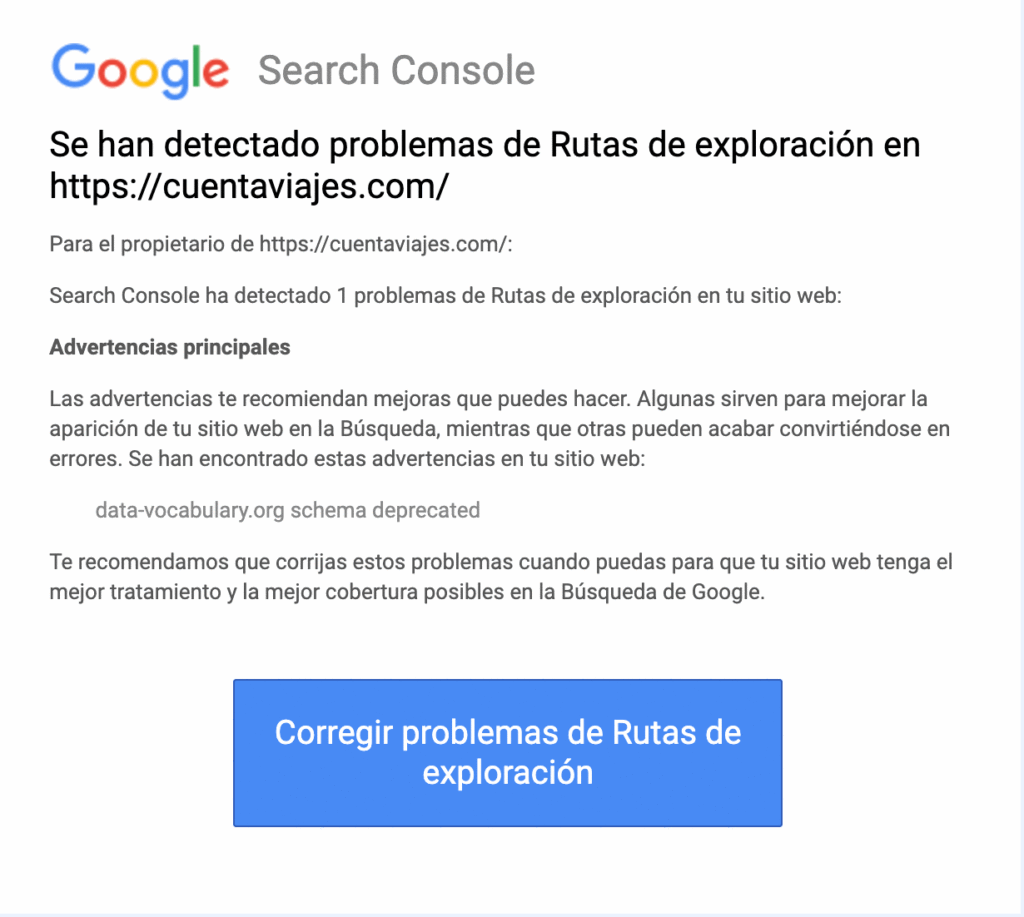
Task: Click the words Búsqueda de Google in the last paragraph
Action: [662, 592]
